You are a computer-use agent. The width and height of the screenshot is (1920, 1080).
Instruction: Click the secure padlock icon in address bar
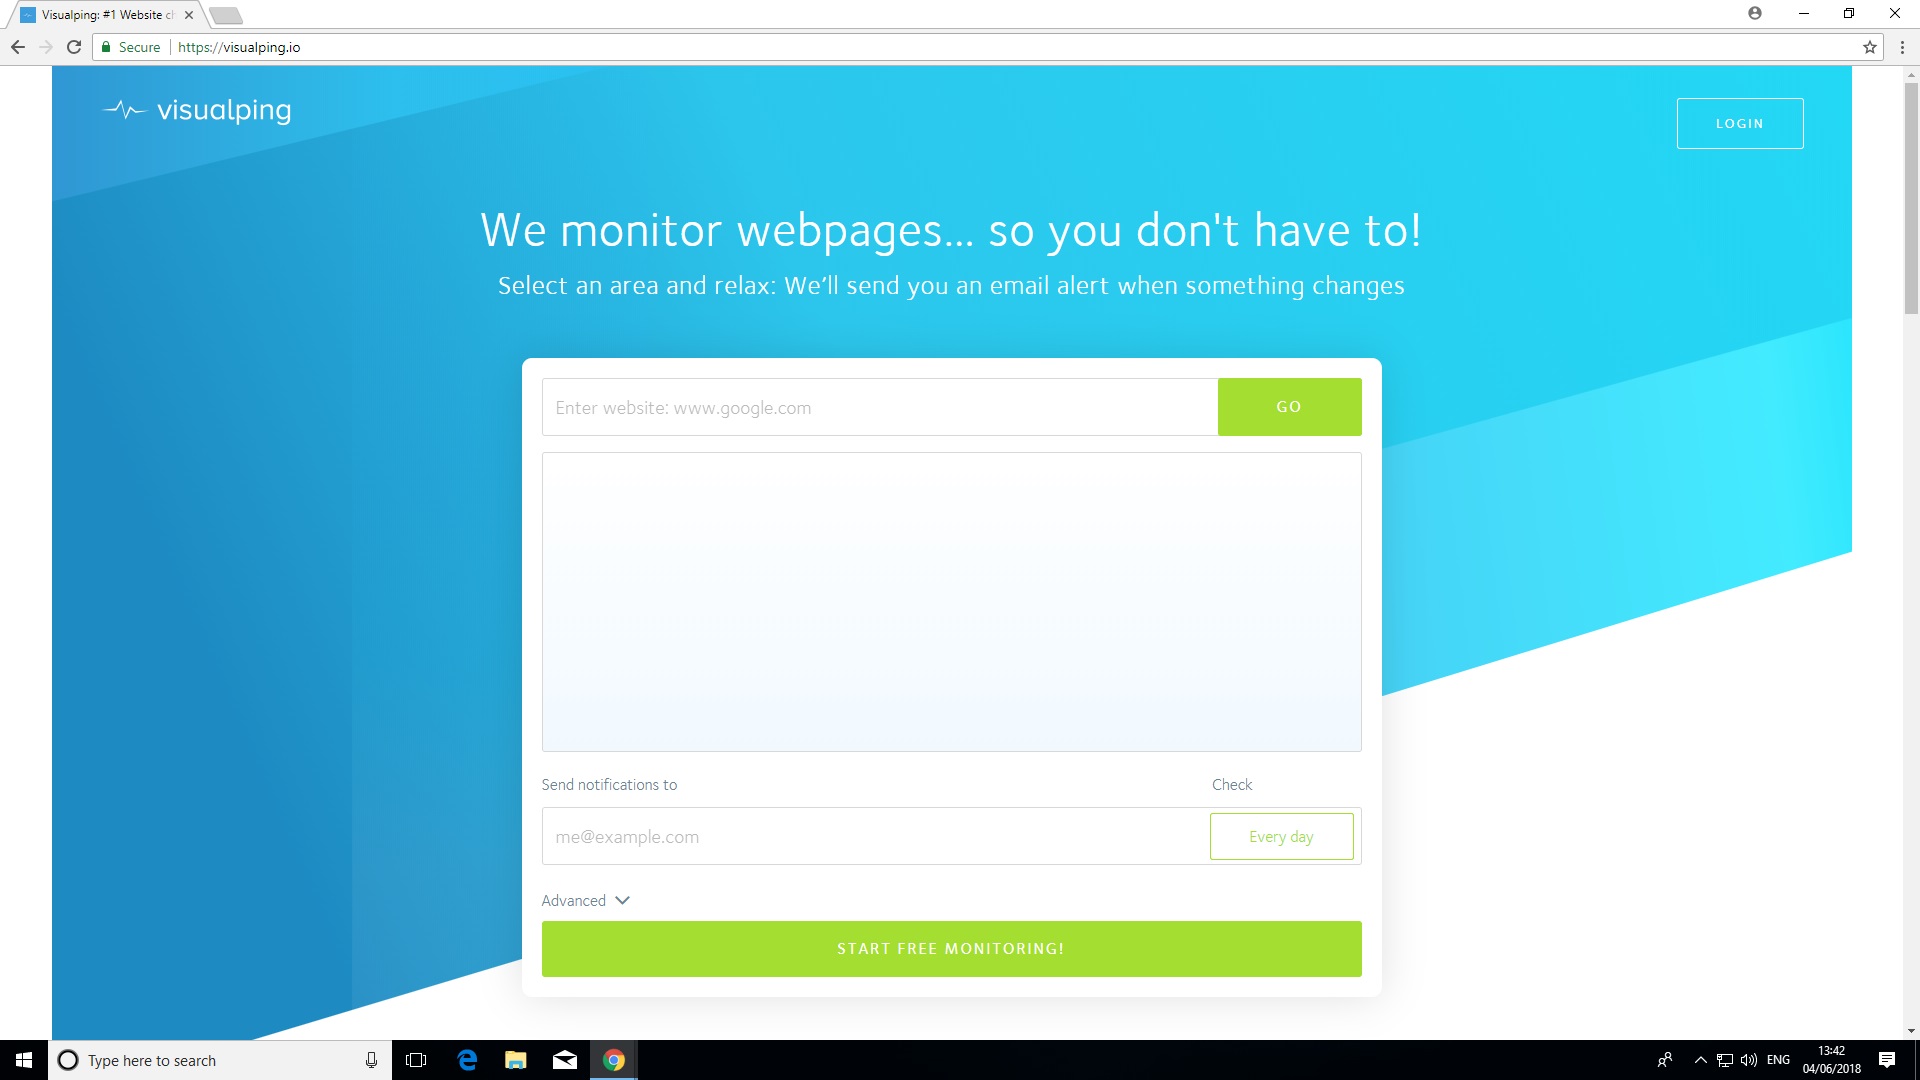pos(111,47)
